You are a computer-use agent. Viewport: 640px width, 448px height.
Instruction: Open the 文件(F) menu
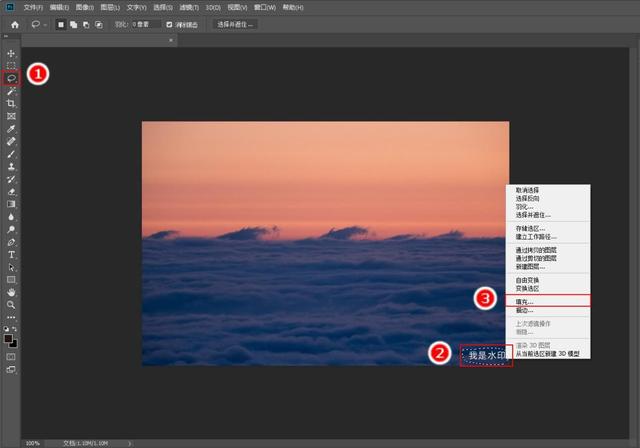pyautogui.click(x=33, y=7)
